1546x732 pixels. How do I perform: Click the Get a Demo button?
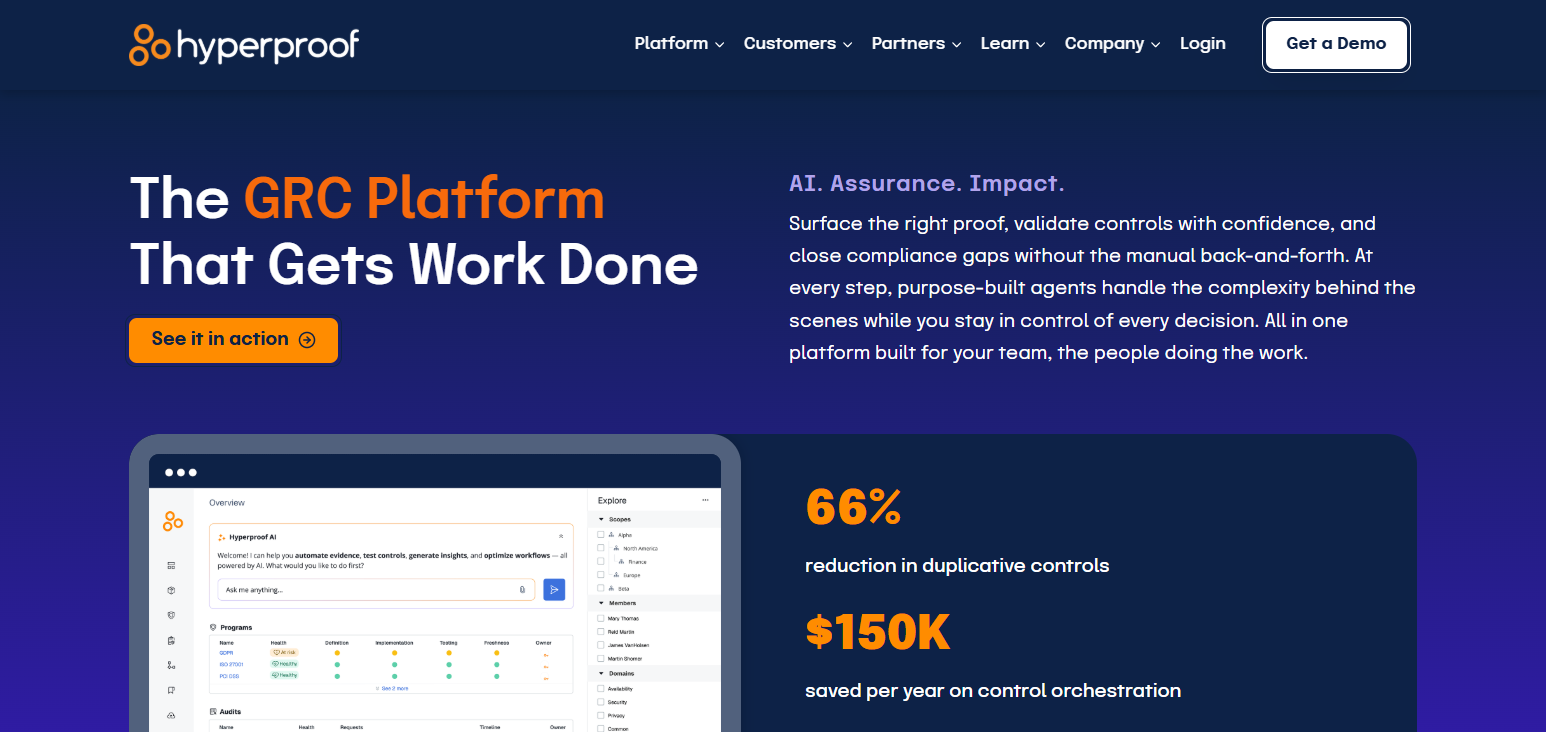tap(1336, 44)
